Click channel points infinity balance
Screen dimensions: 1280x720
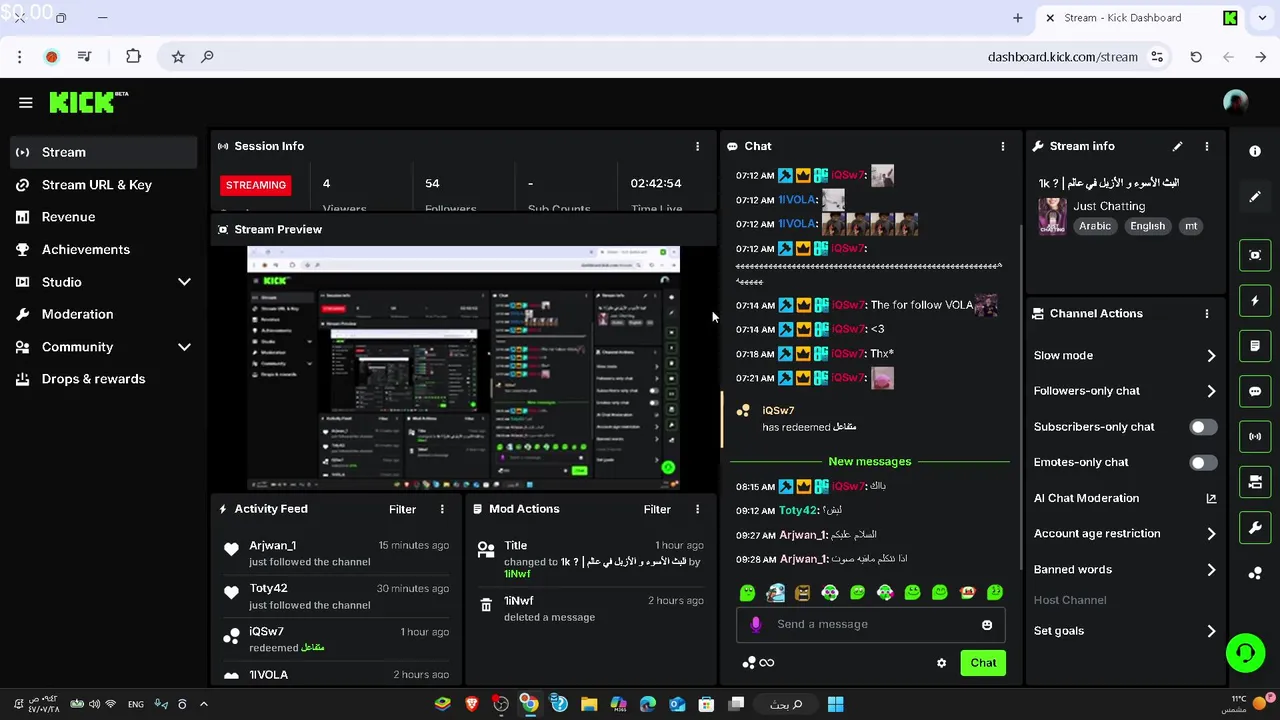[x=758, y=663]
